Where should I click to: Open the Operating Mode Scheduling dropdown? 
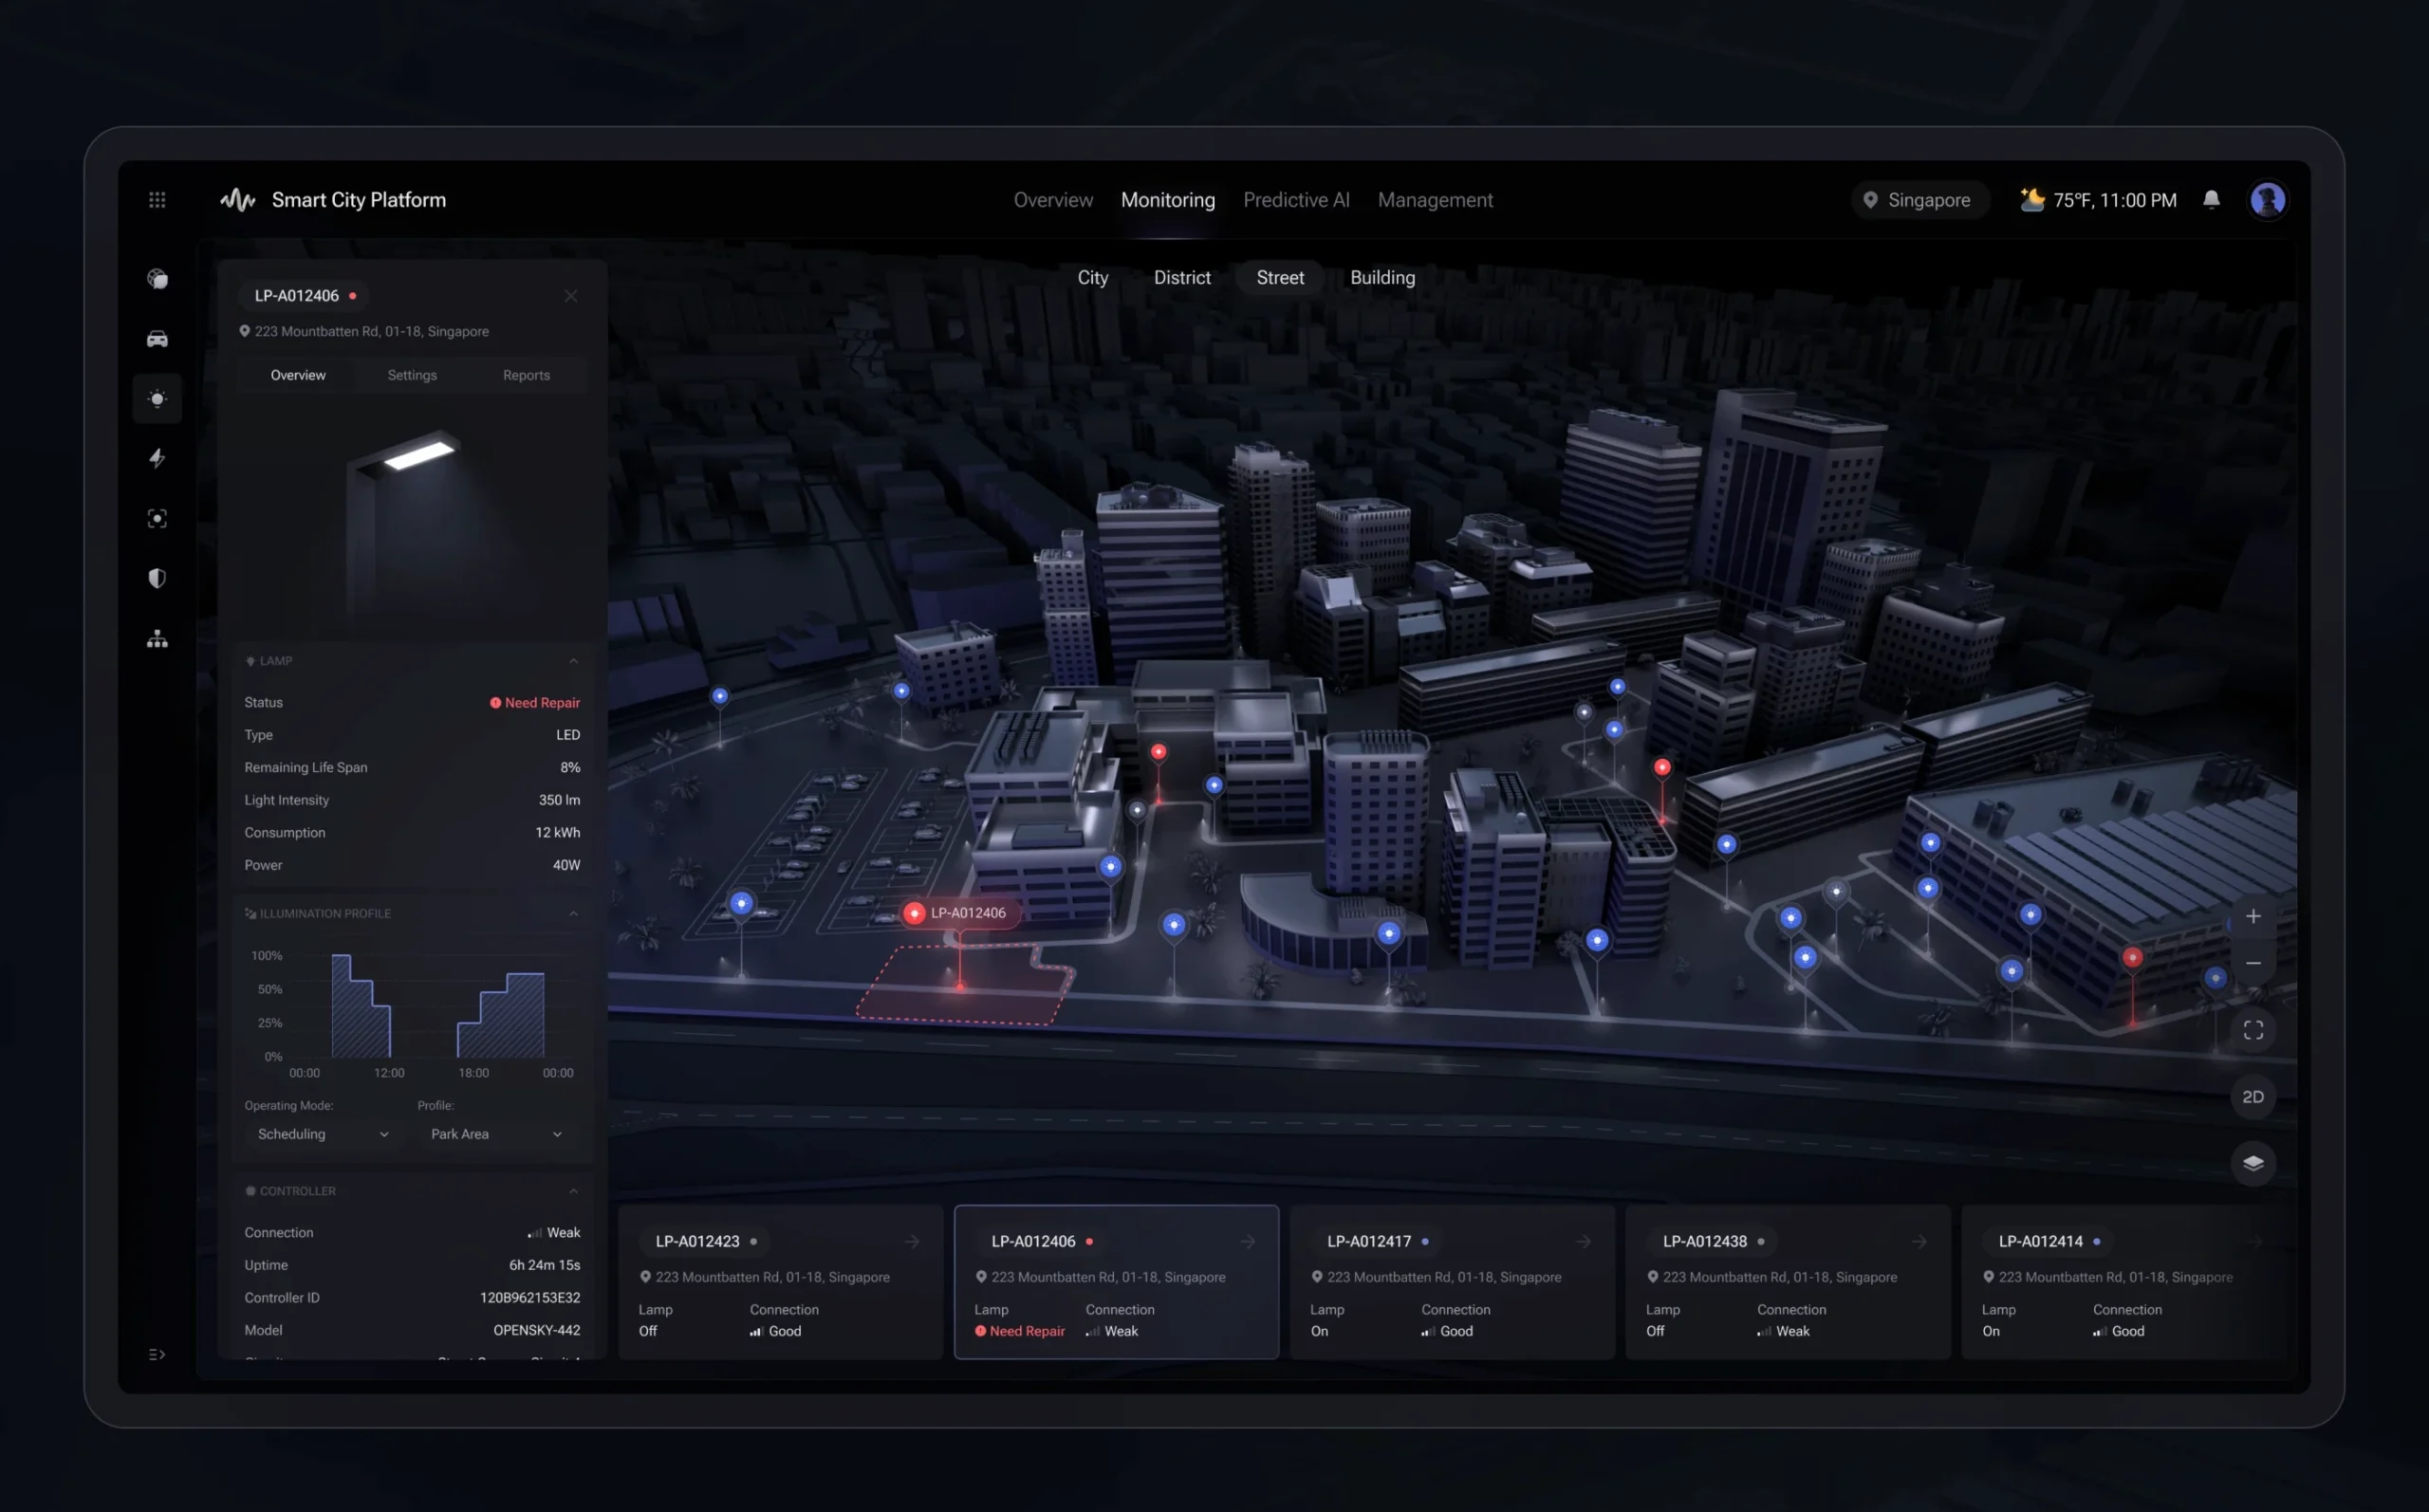point(322,1134)
